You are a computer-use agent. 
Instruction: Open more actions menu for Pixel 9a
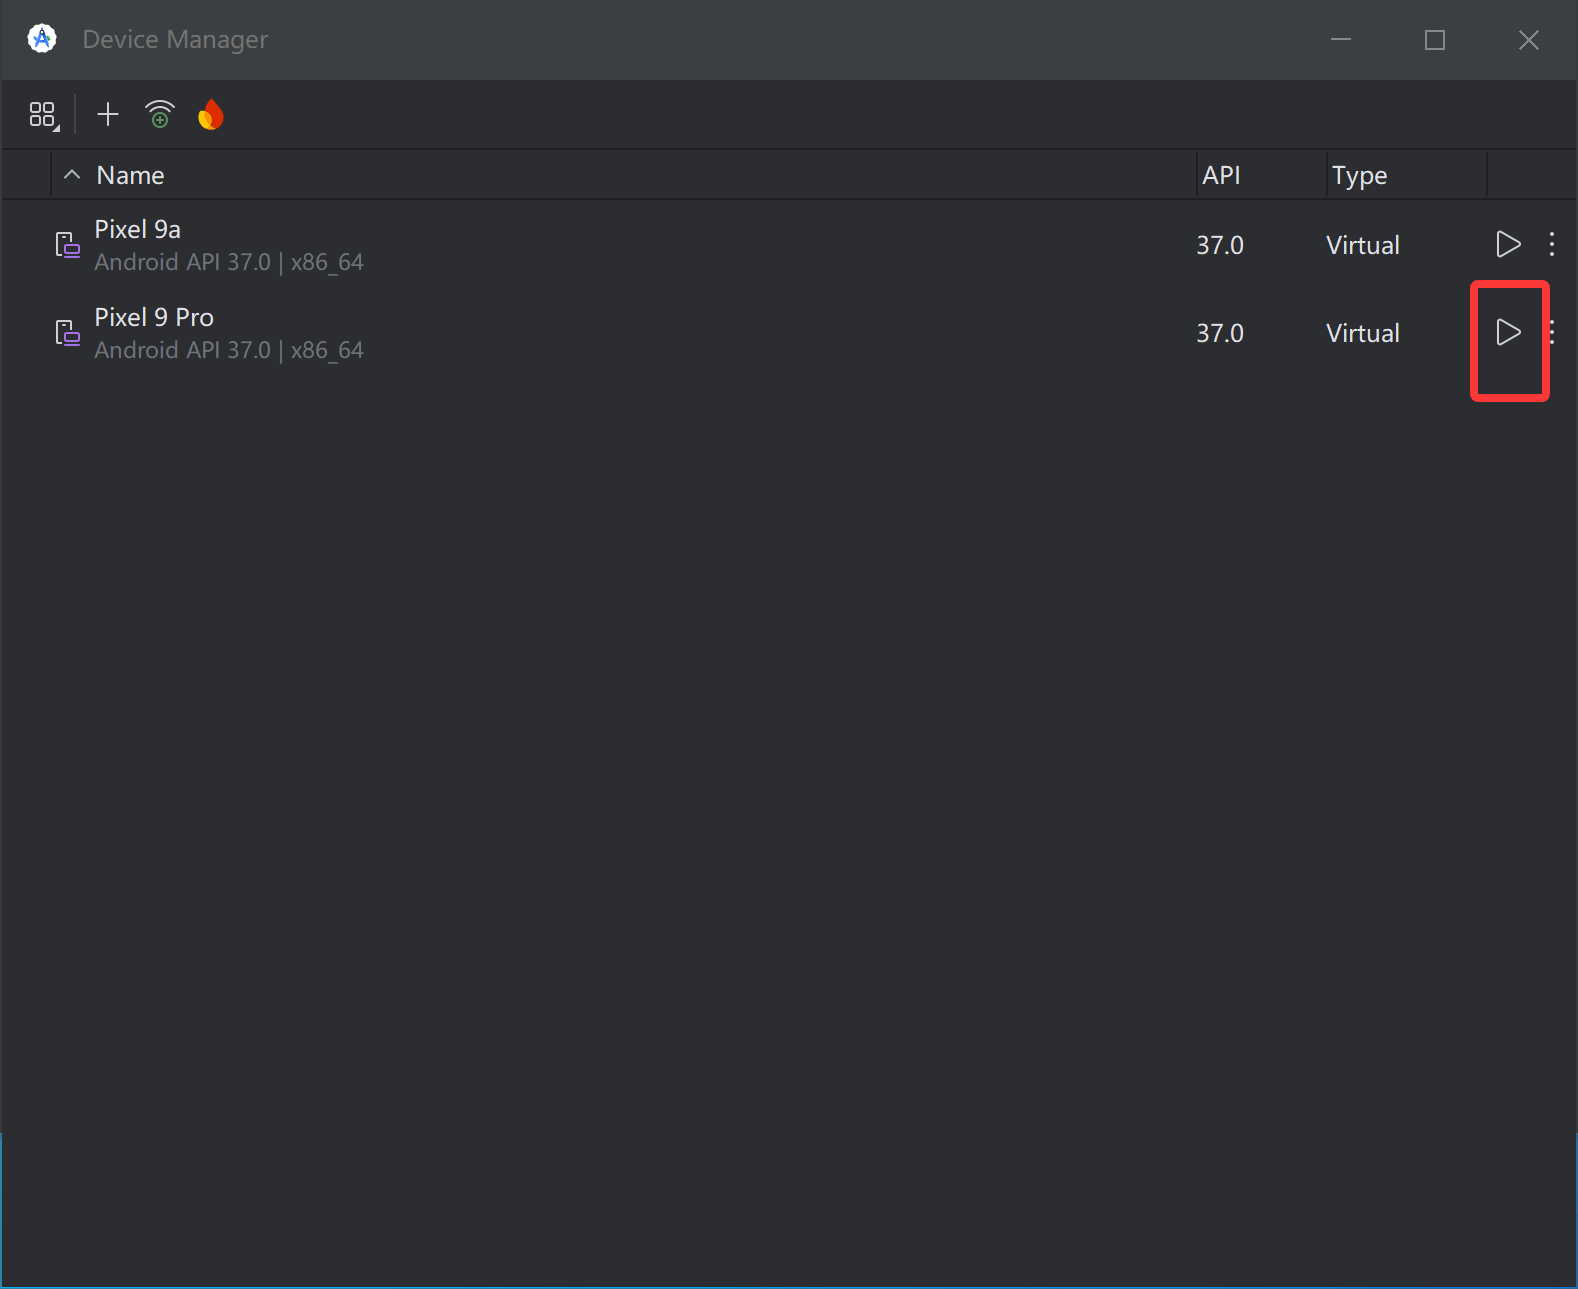pos(1552,244)
